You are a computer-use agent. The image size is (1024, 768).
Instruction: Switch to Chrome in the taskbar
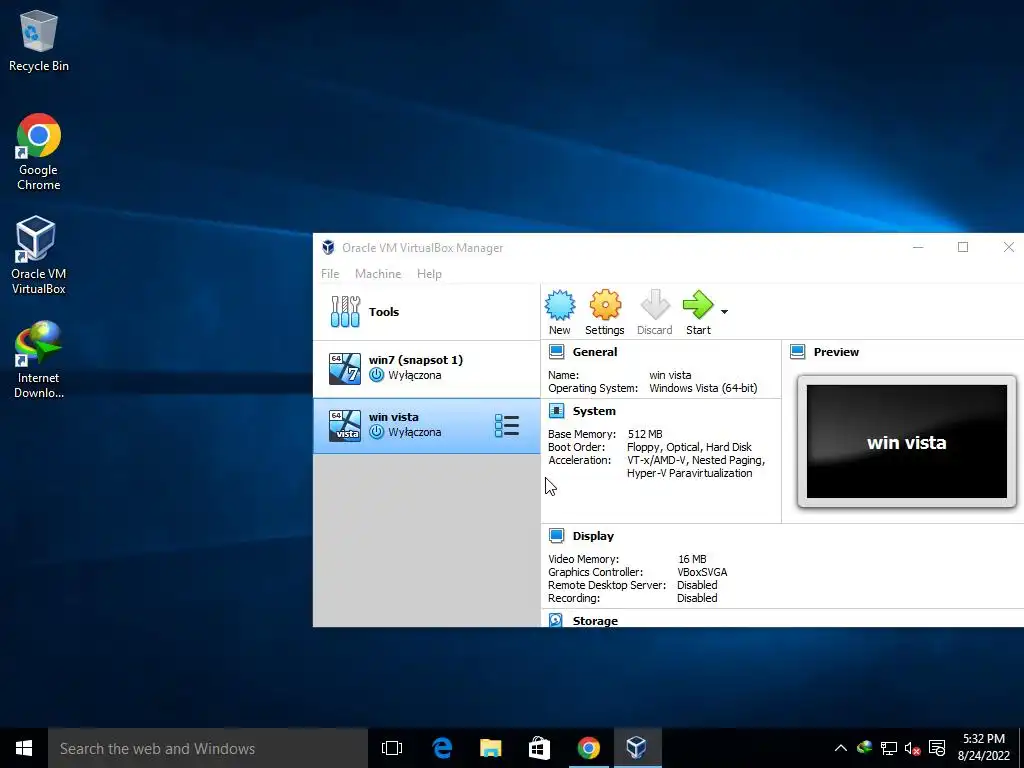point(588,748)
